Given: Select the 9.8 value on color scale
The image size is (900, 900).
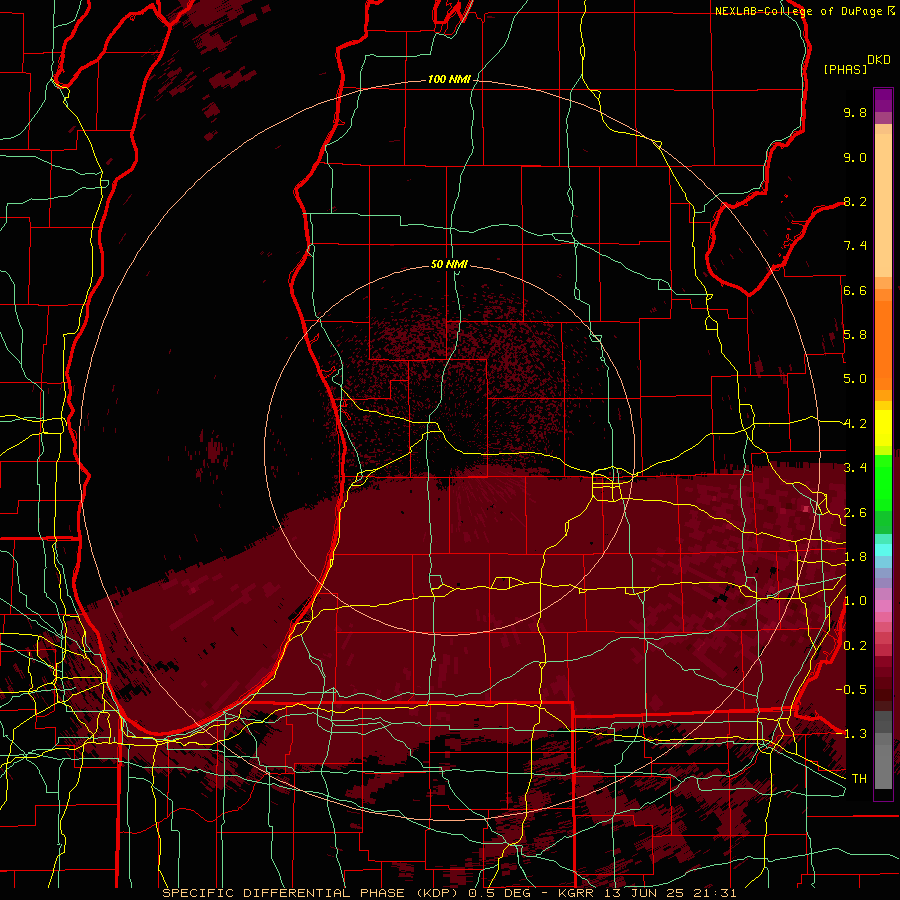Looking at the screenshot, I should point(855,112).
